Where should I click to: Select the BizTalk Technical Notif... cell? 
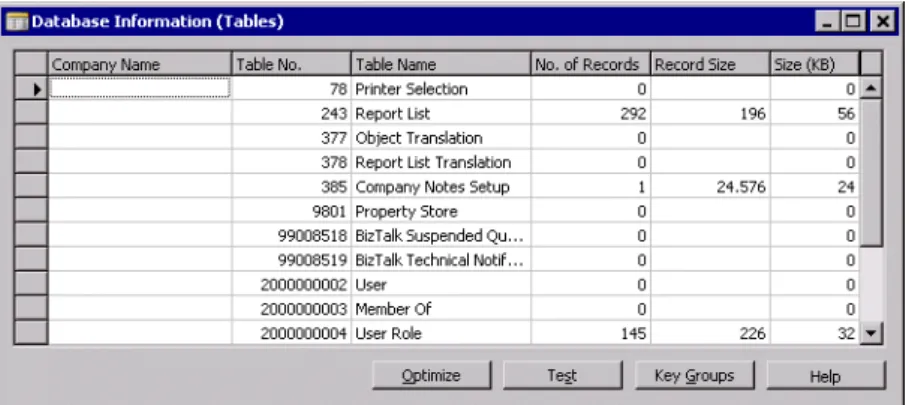[x=441, y=260]
